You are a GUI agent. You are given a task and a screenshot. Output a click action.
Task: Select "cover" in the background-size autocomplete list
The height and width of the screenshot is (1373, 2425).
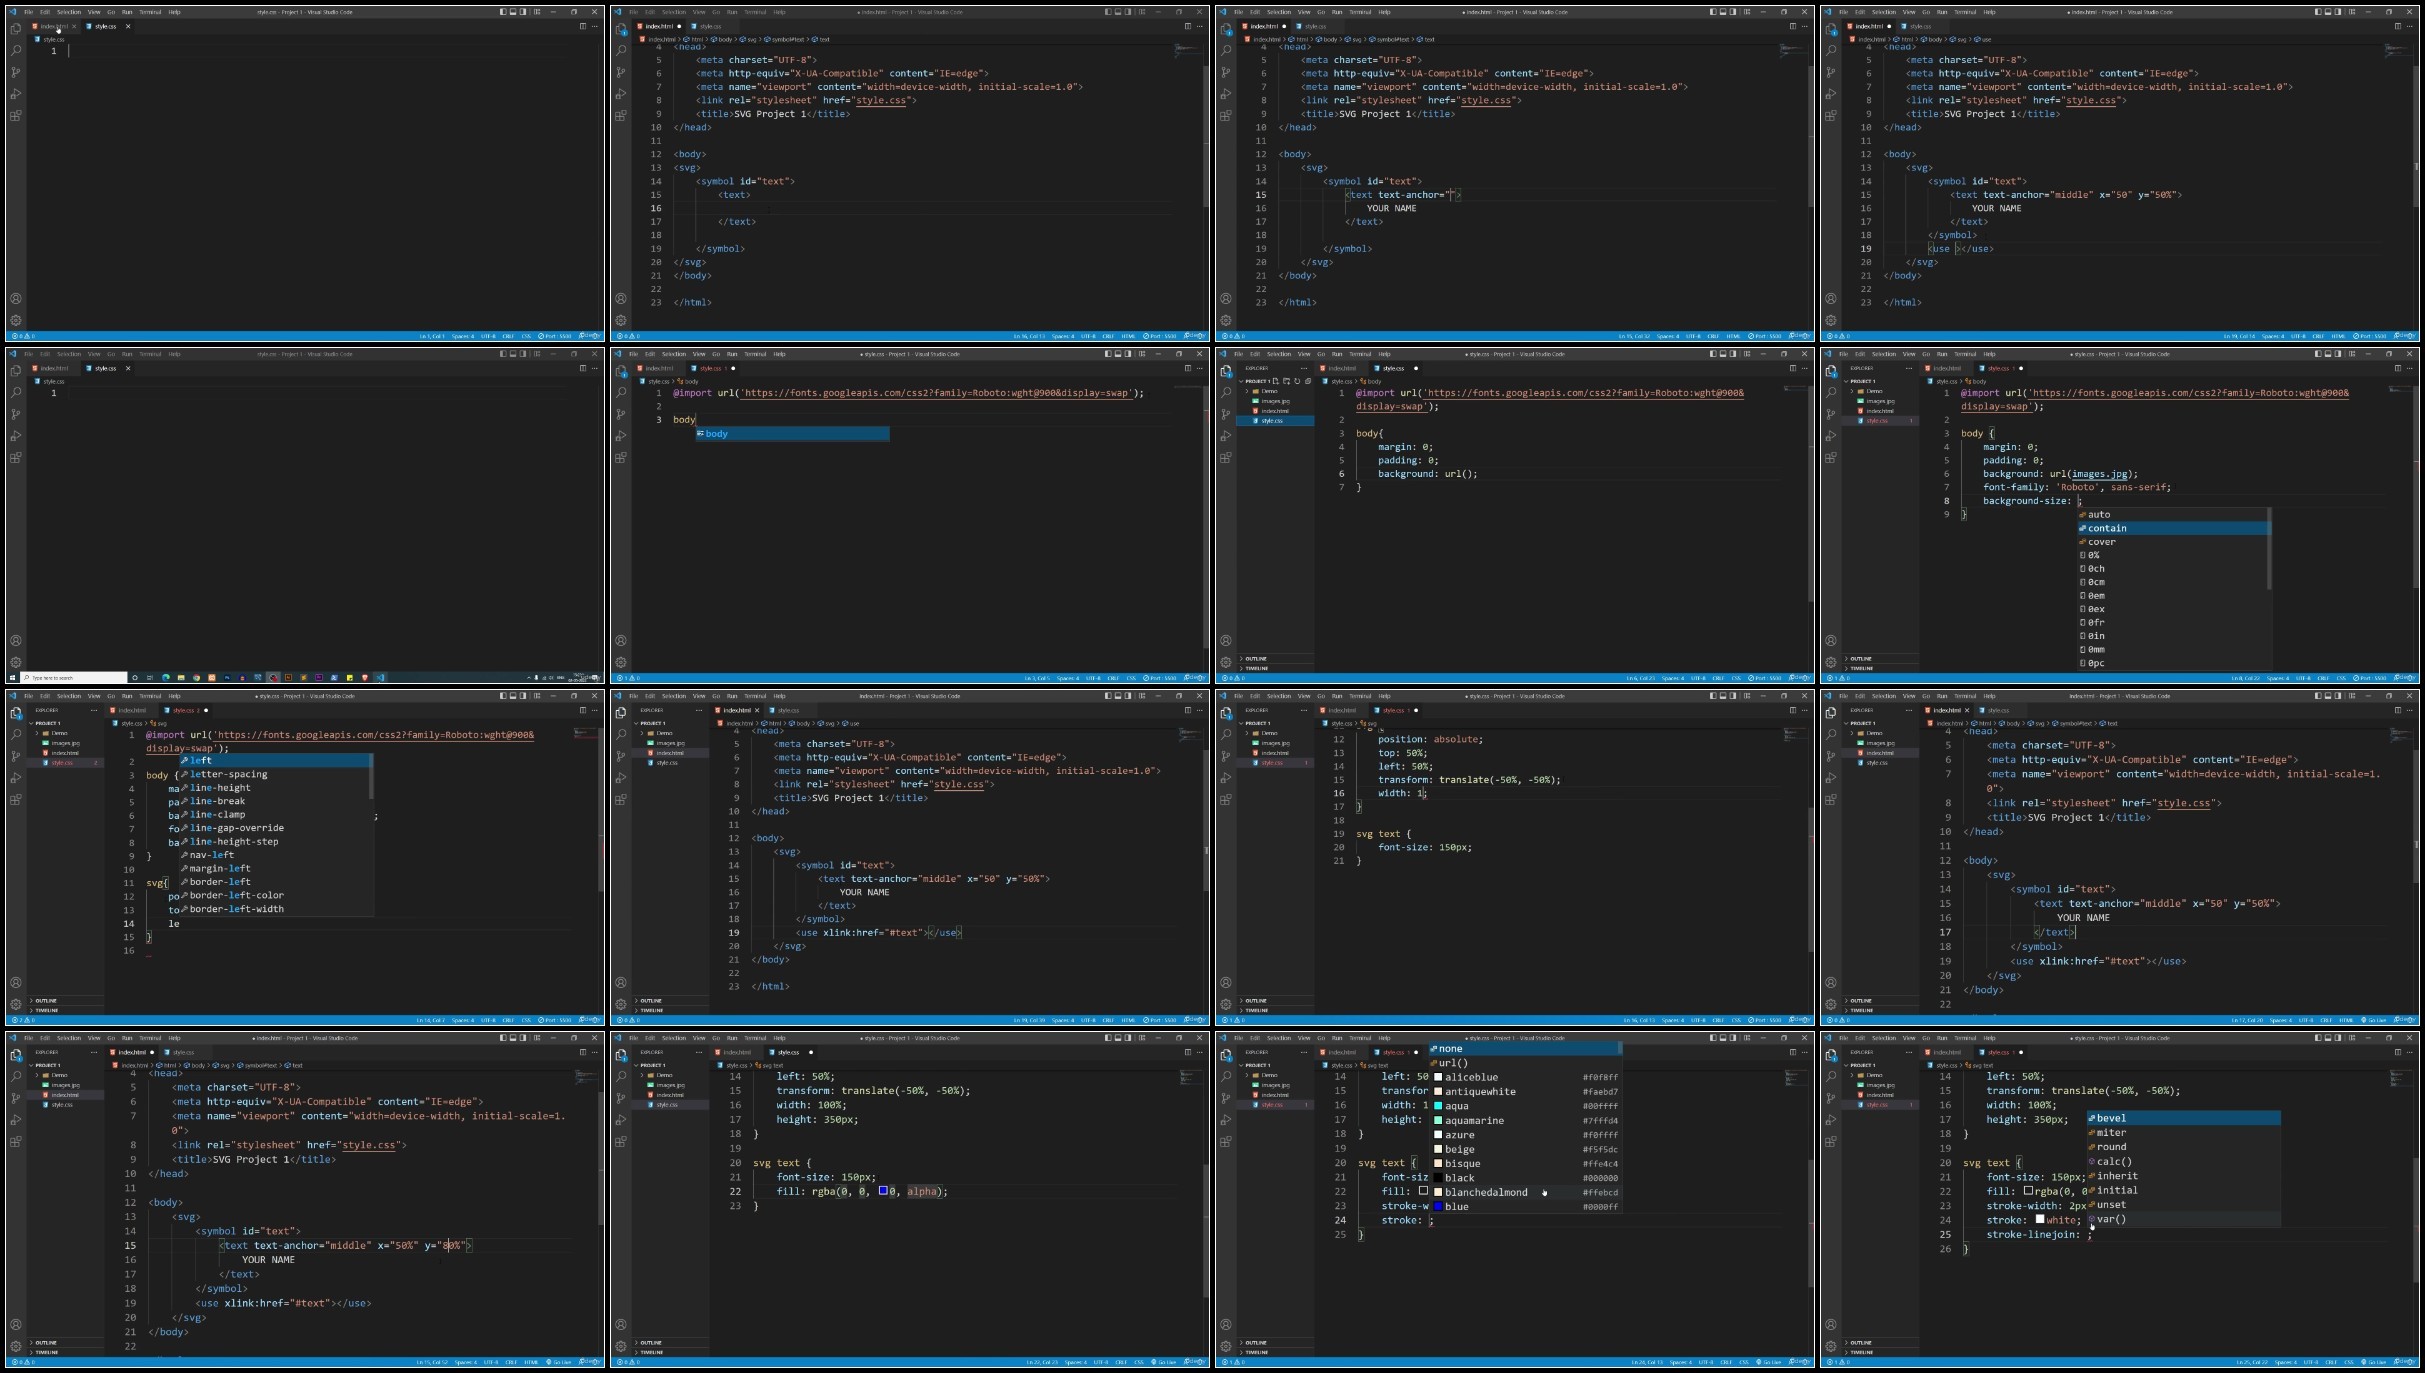tap(2101, 542)
